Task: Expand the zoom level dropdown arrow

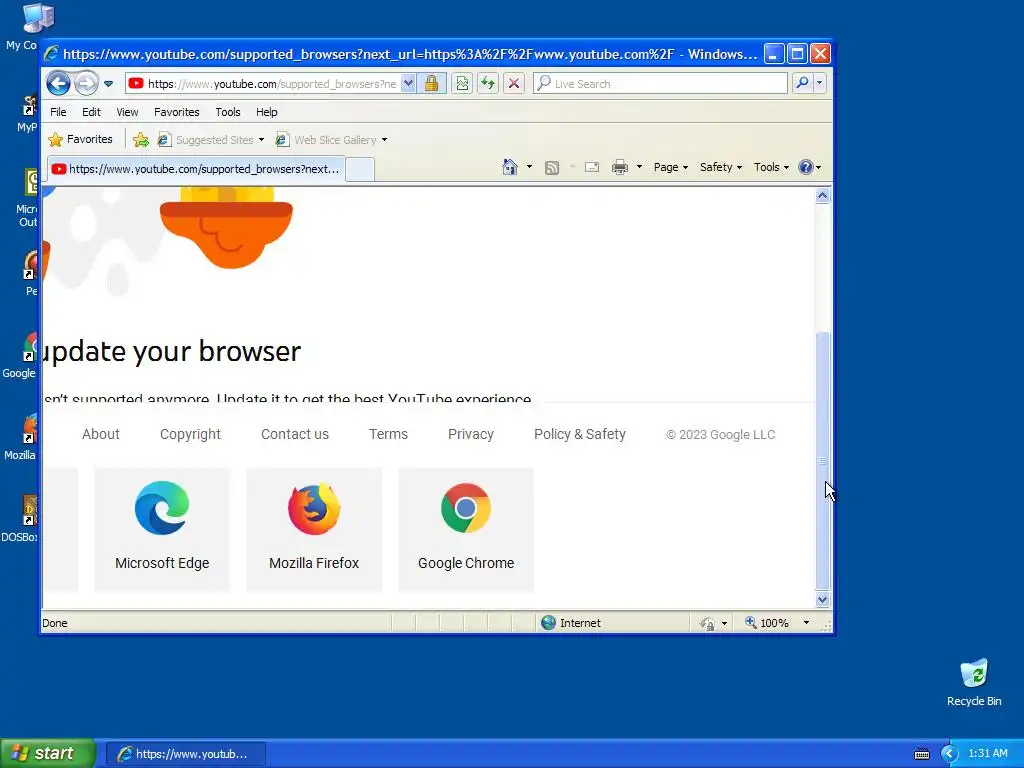Action: (x=807, y=623)
